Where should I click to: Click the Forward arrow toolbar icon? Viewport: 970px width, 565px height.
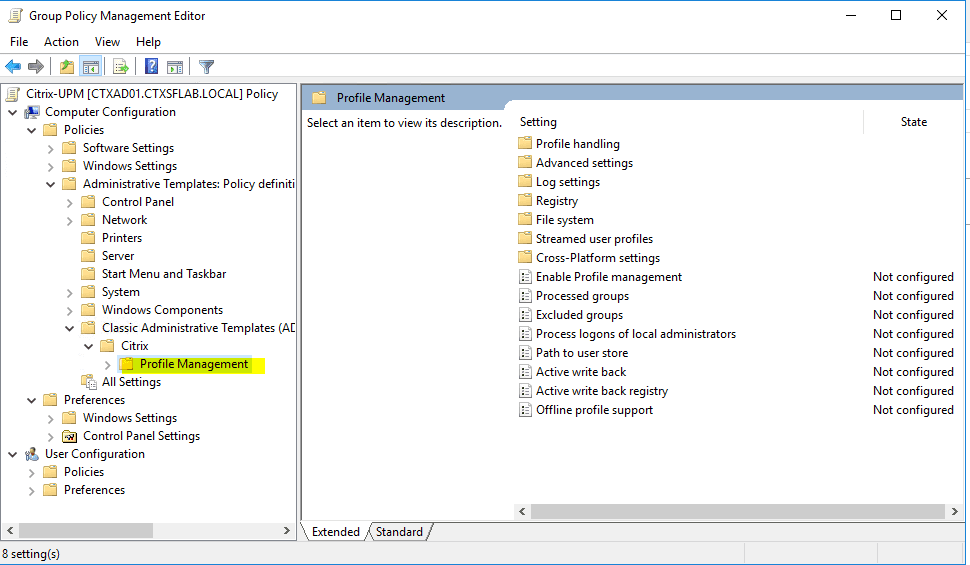[36, 66]
